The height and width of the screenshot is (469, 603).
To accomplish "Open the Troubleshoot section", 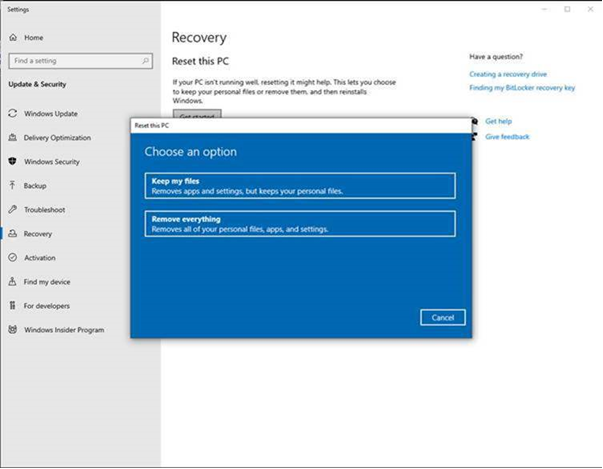I will 45,210.
